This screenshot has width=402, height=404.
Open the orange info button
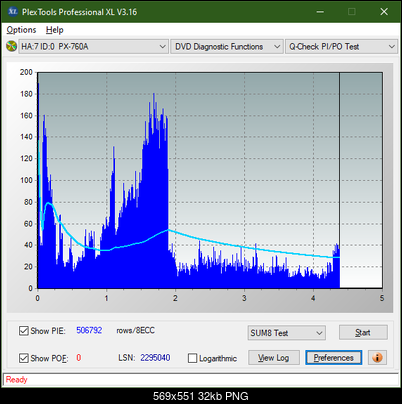coord(377,358)
